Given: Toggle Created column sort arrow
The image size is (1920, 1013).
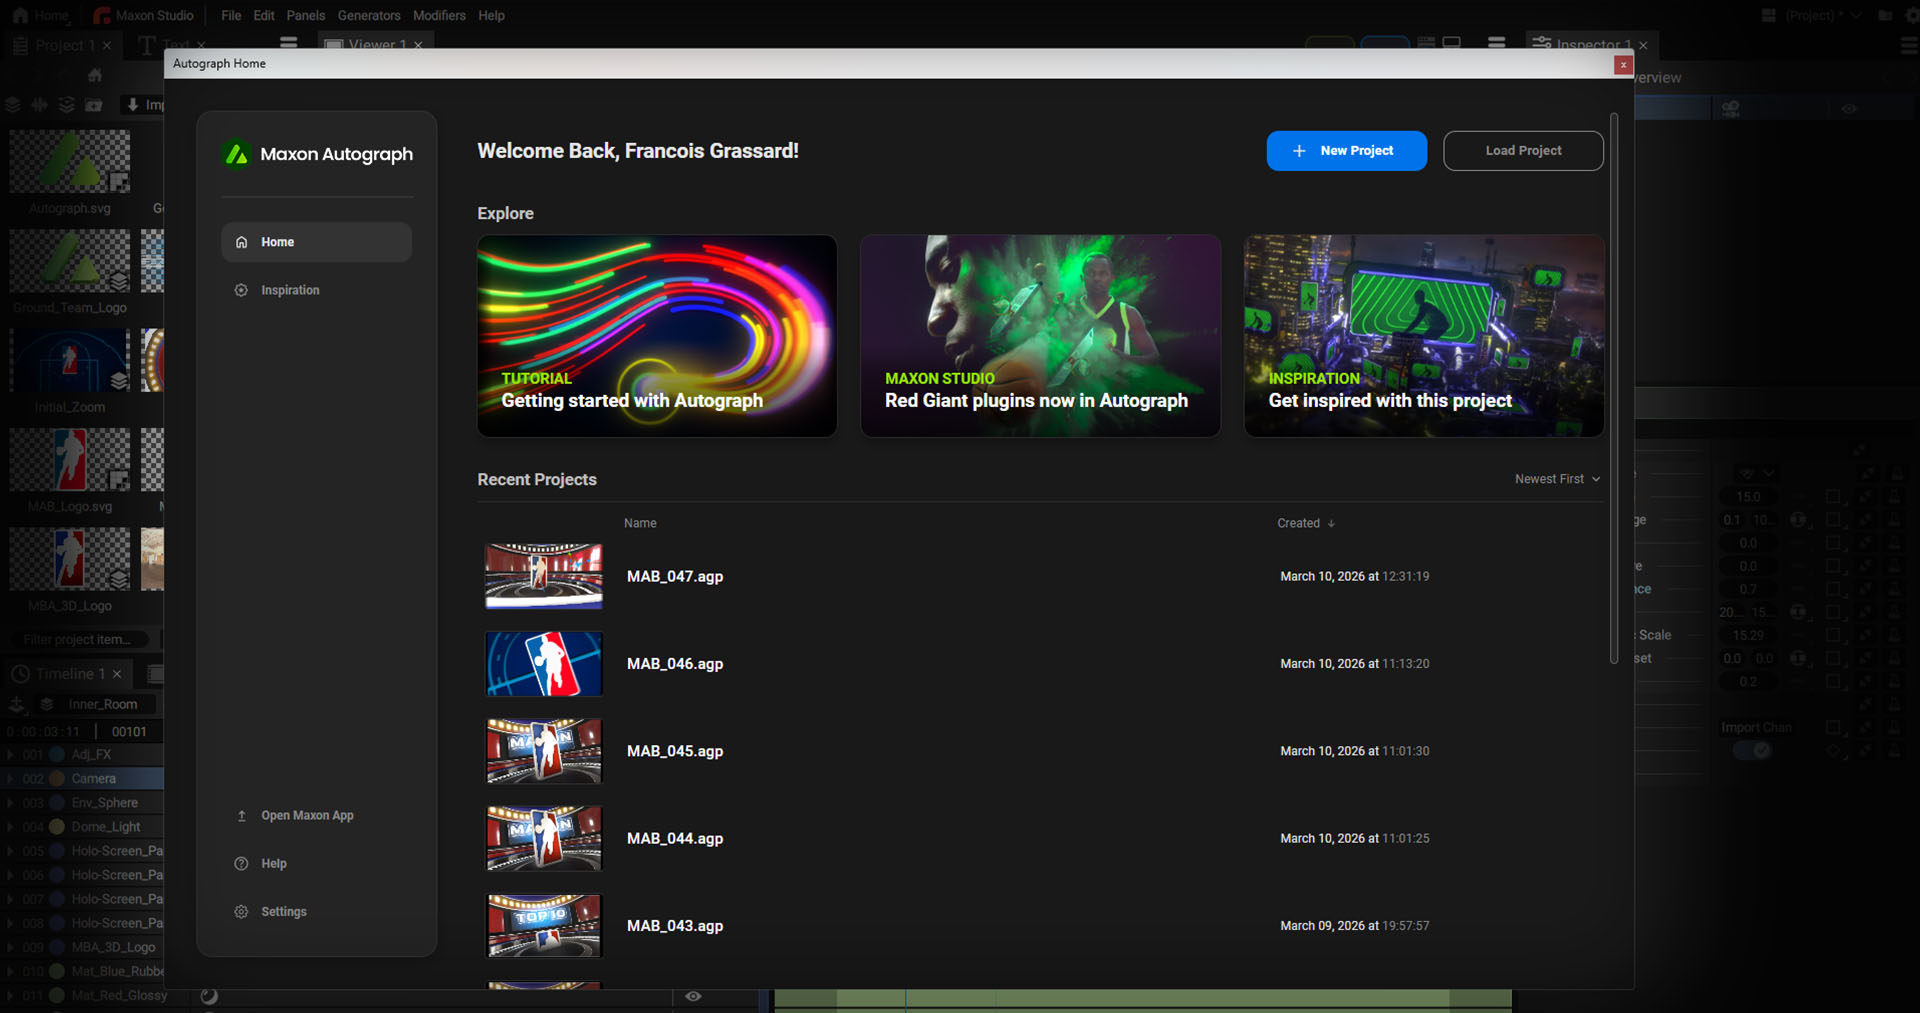Looking at the screenshot, I should point(1331,523).
